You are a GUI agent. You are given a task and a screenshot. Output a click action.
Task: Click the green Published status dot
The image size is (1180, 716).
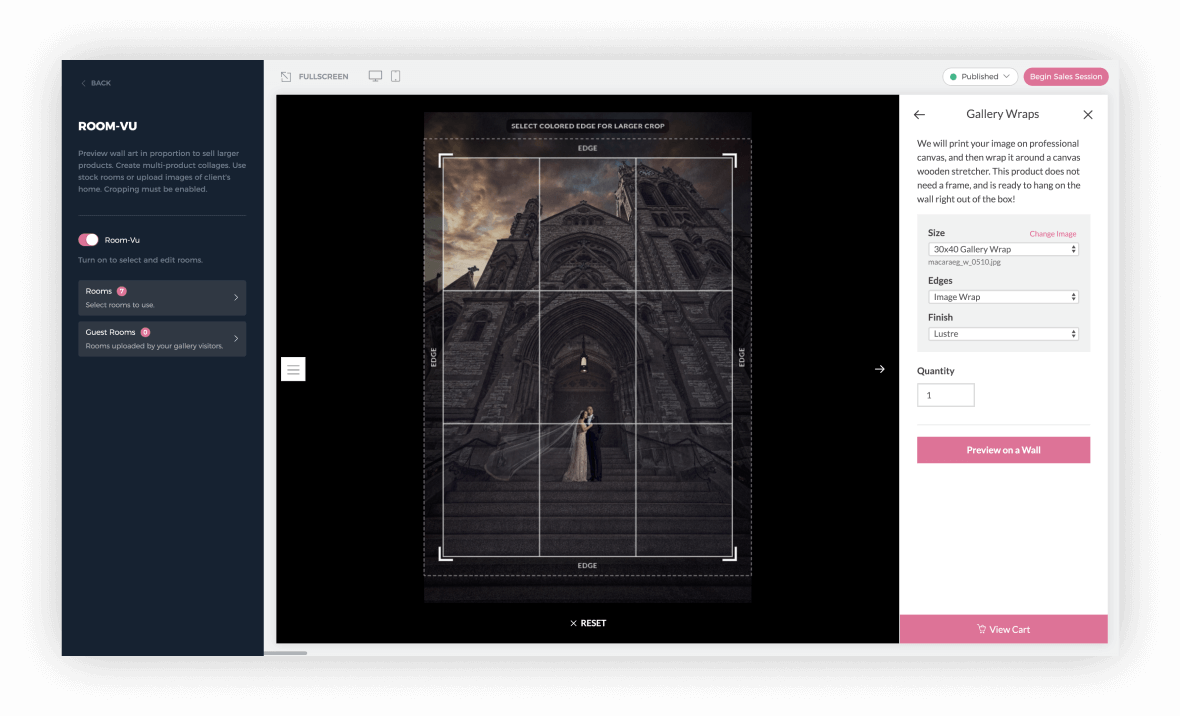953,77
